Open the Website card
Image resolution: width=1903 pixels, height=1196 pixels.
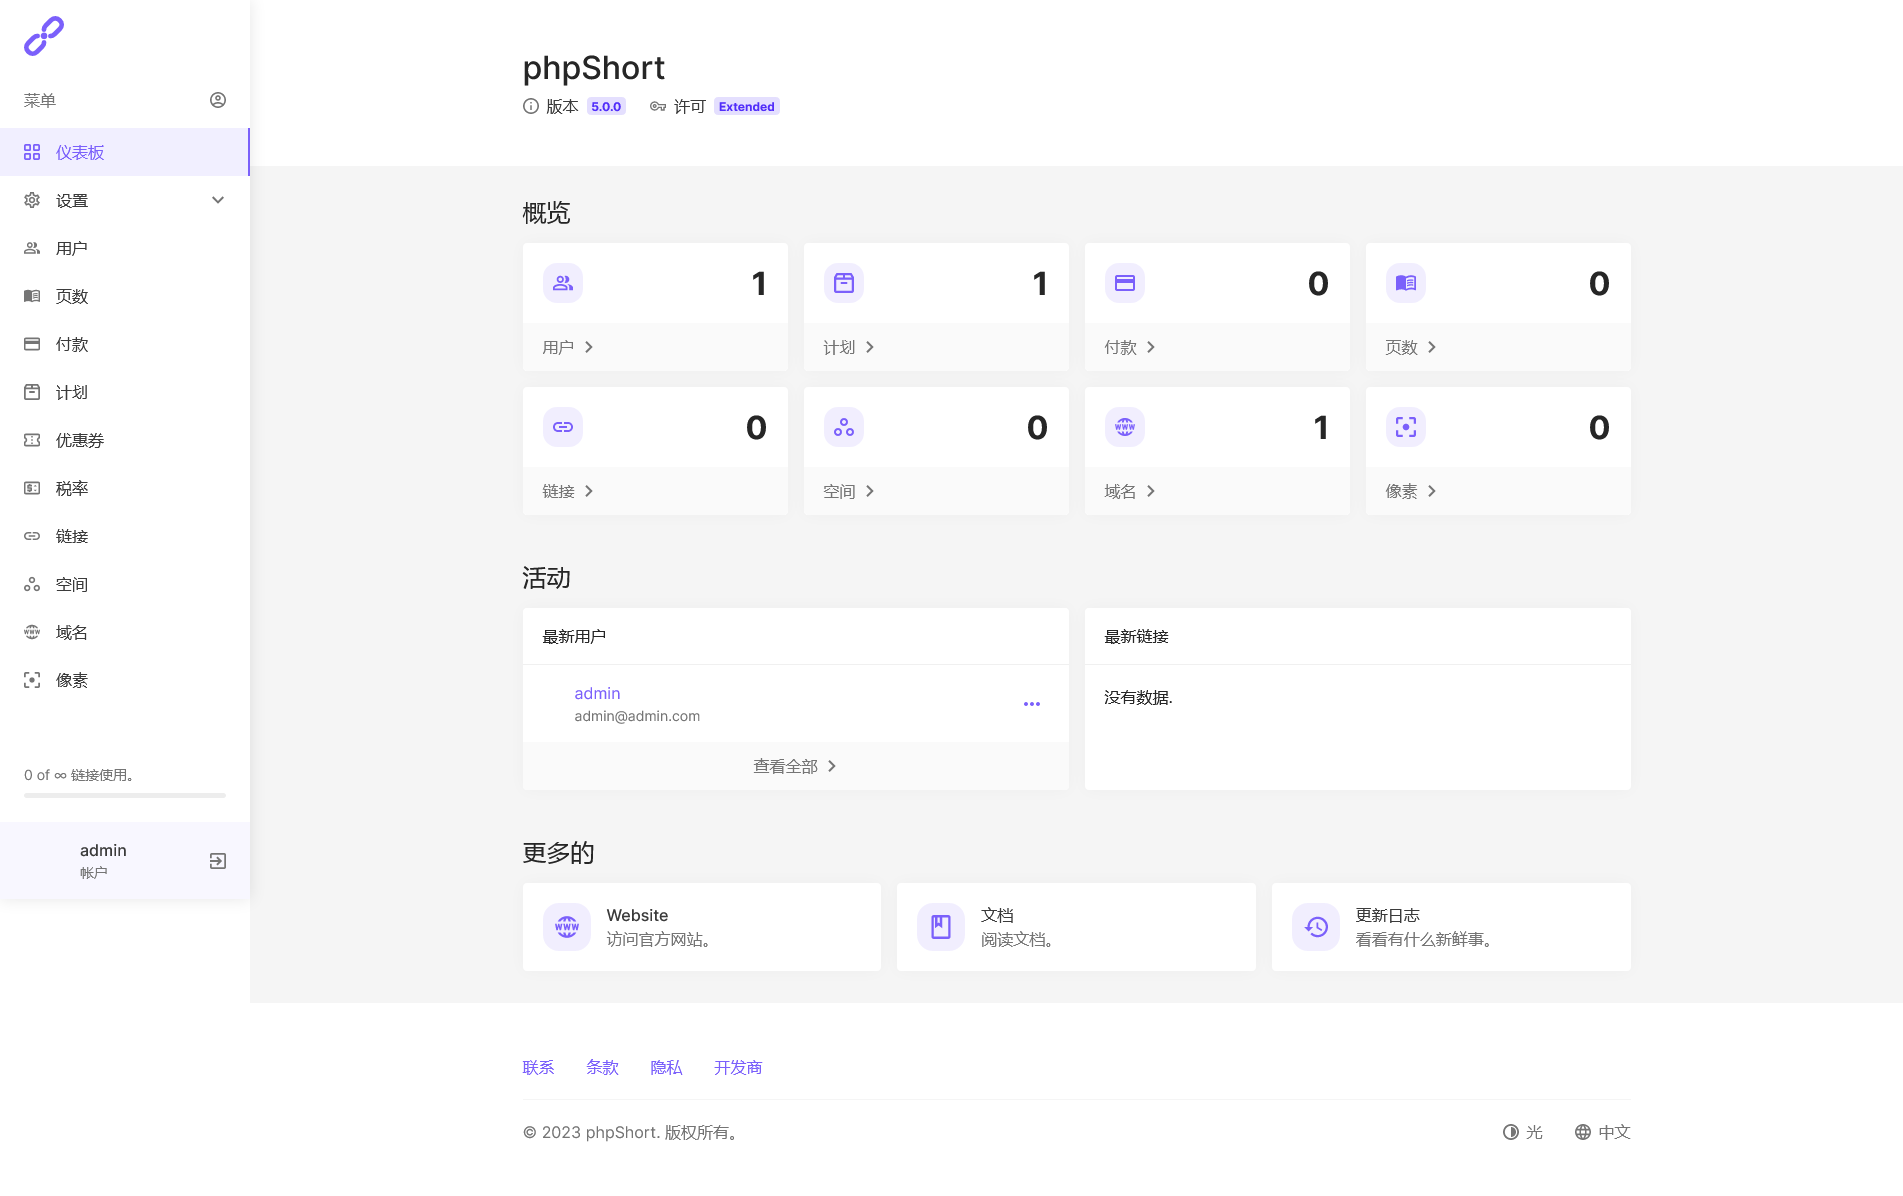point(702,927)
